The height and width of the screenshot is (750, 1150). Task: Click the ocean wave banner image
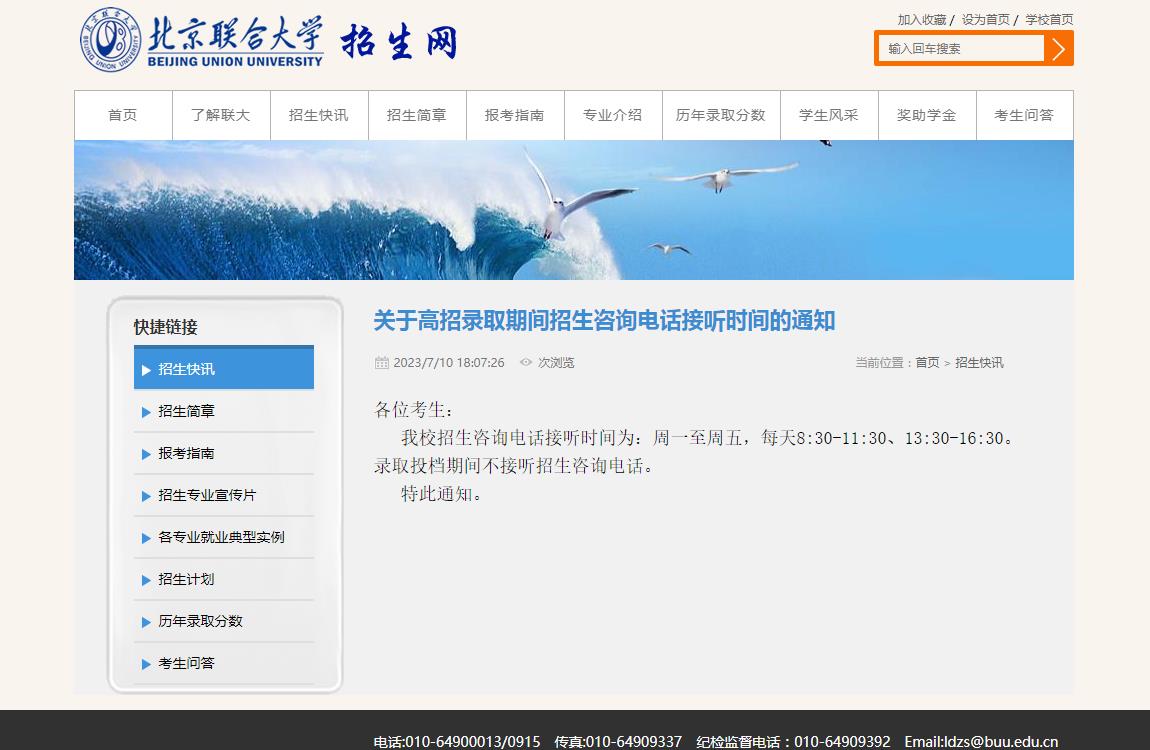pyautogui.click(x=574, y=210)
